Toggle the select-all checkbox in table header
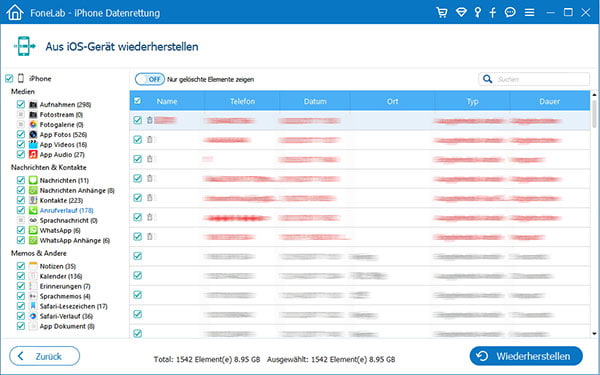The width and height of the screenshot is (600, 375). [137, 101]
